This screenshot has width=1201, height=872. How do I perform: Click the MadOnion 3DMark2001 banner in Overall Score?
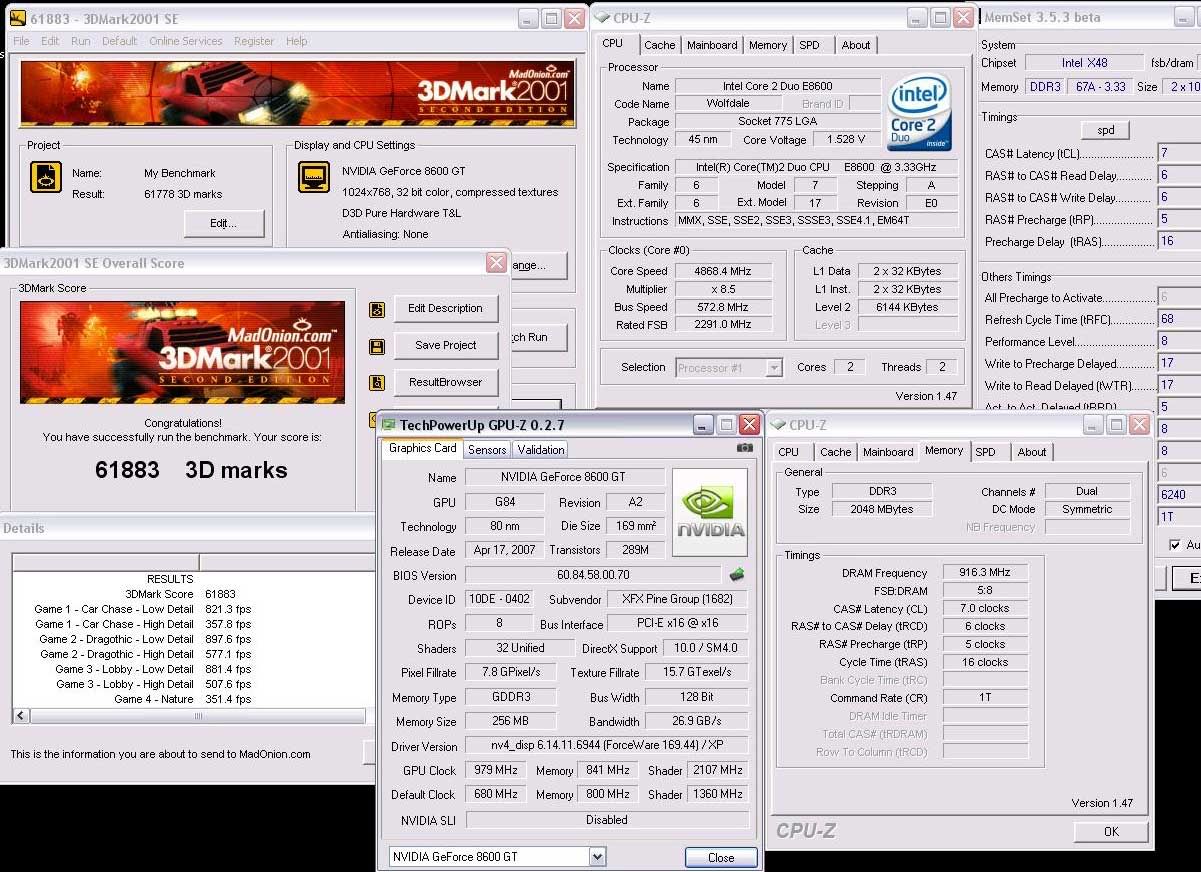pos(182,352)
